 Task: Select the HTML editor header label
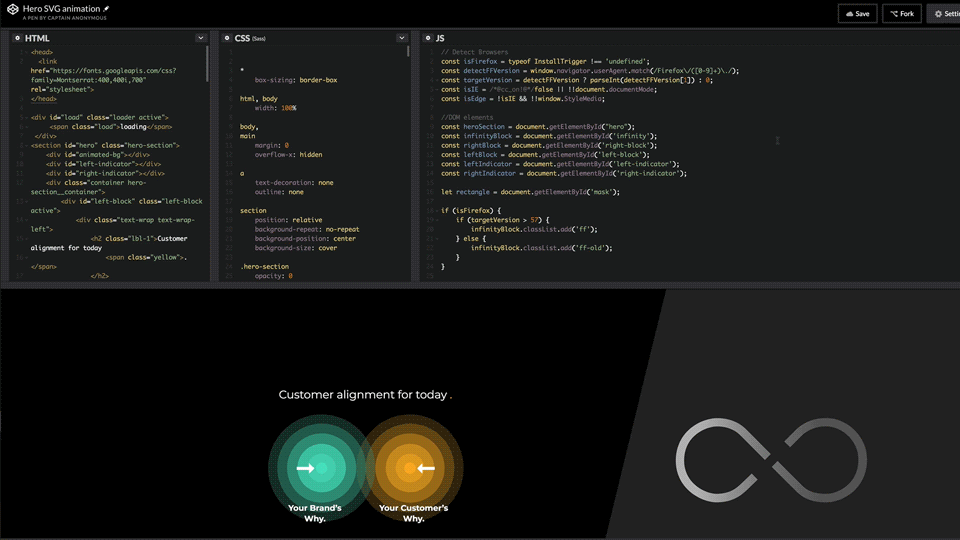point(37,38)
